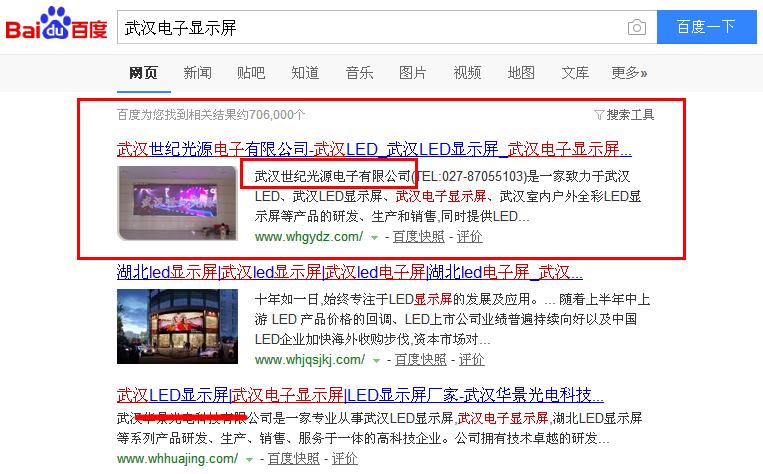Click the LED screen thumbnail of first result
Screen dimensions: 763x474
coord(177,203)
